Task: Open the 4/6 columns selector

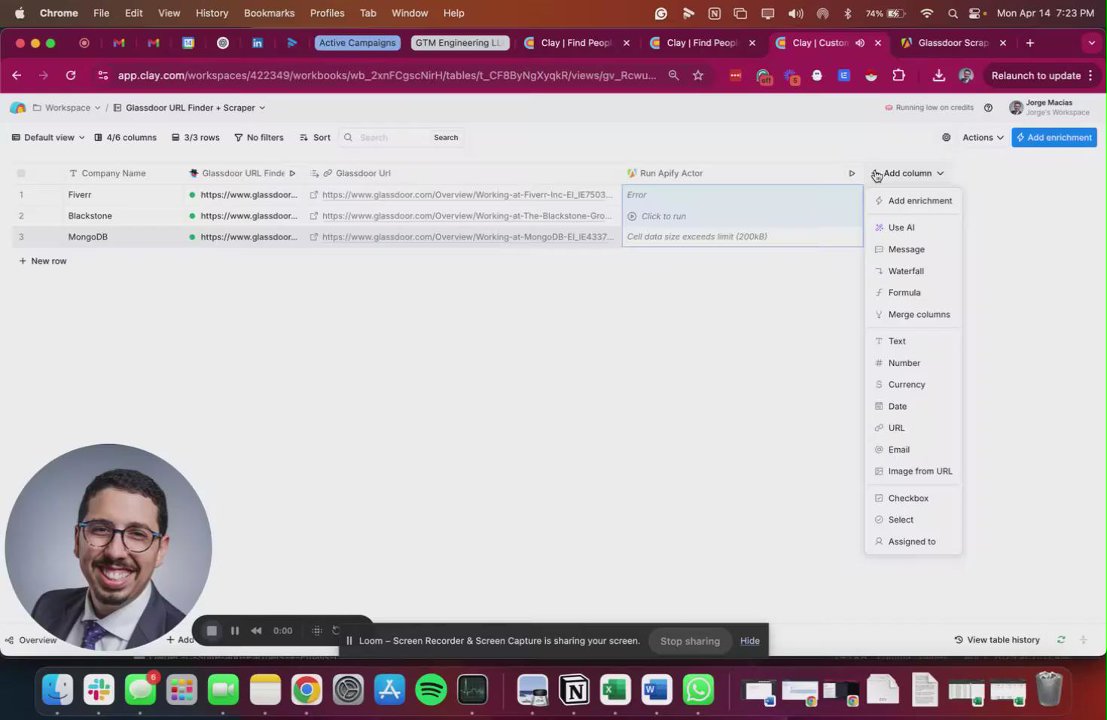Action: [126, 138]
